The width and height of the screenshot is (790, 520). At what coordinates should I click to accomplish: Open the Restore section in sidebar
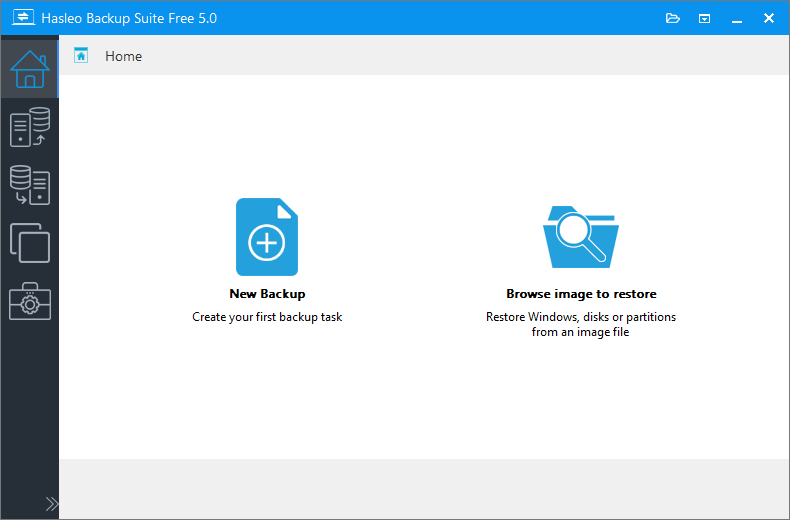pos(30,185)
